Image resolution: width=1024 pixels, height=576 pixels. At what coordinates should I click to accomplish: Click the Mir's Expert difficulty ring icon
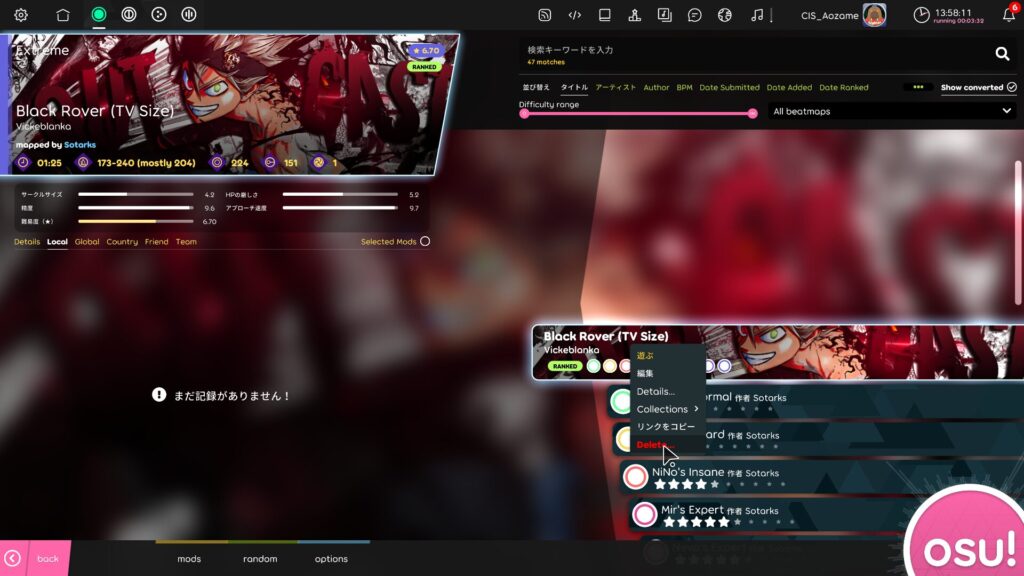[644, 515]
